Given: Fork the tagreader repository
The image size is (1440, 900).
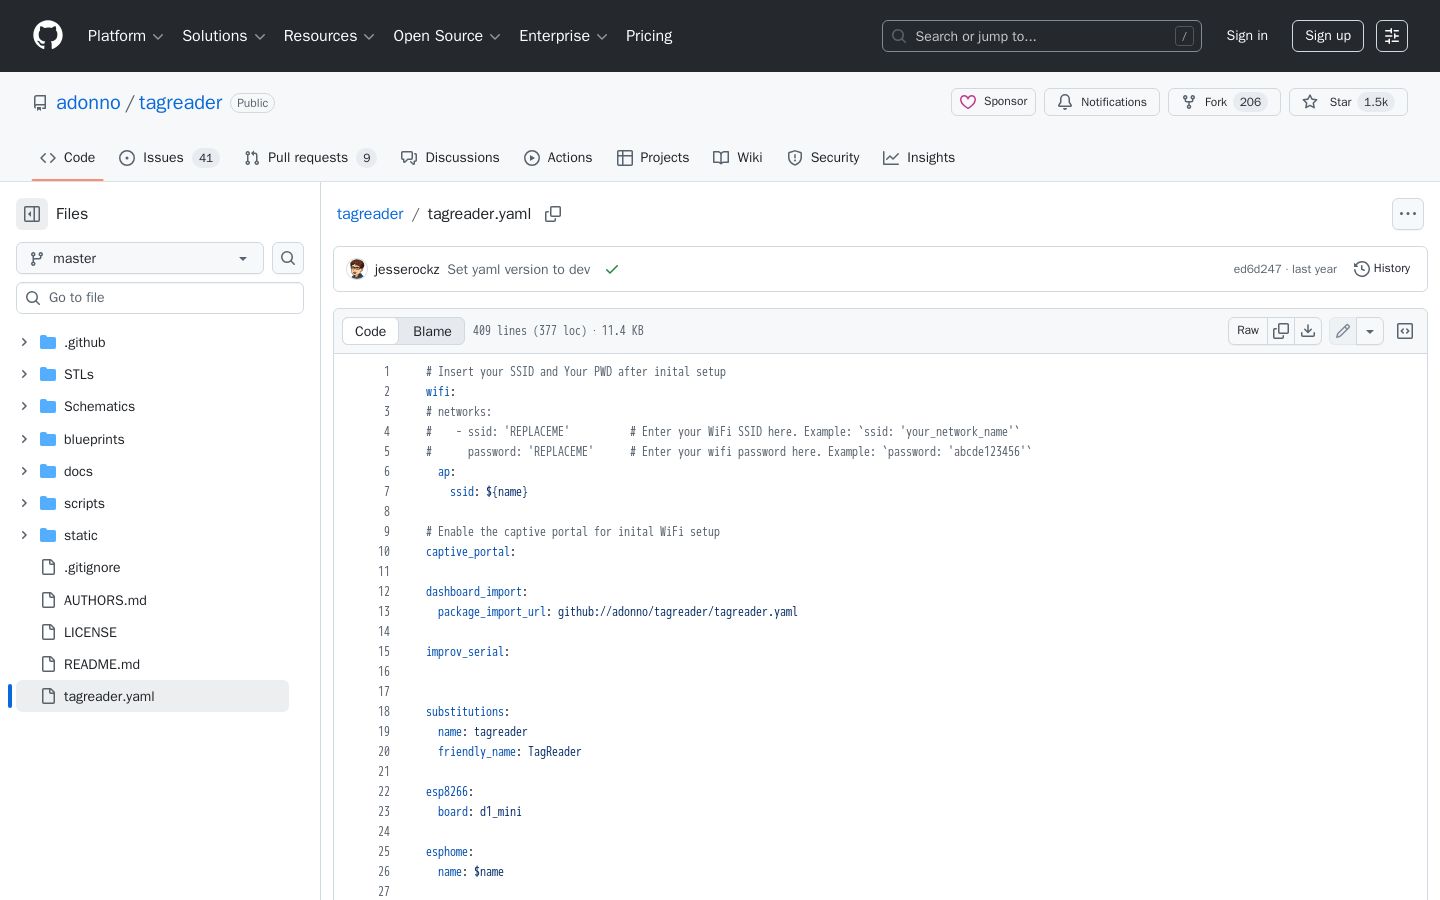Looking at the screenshot, I should 1224,102.
